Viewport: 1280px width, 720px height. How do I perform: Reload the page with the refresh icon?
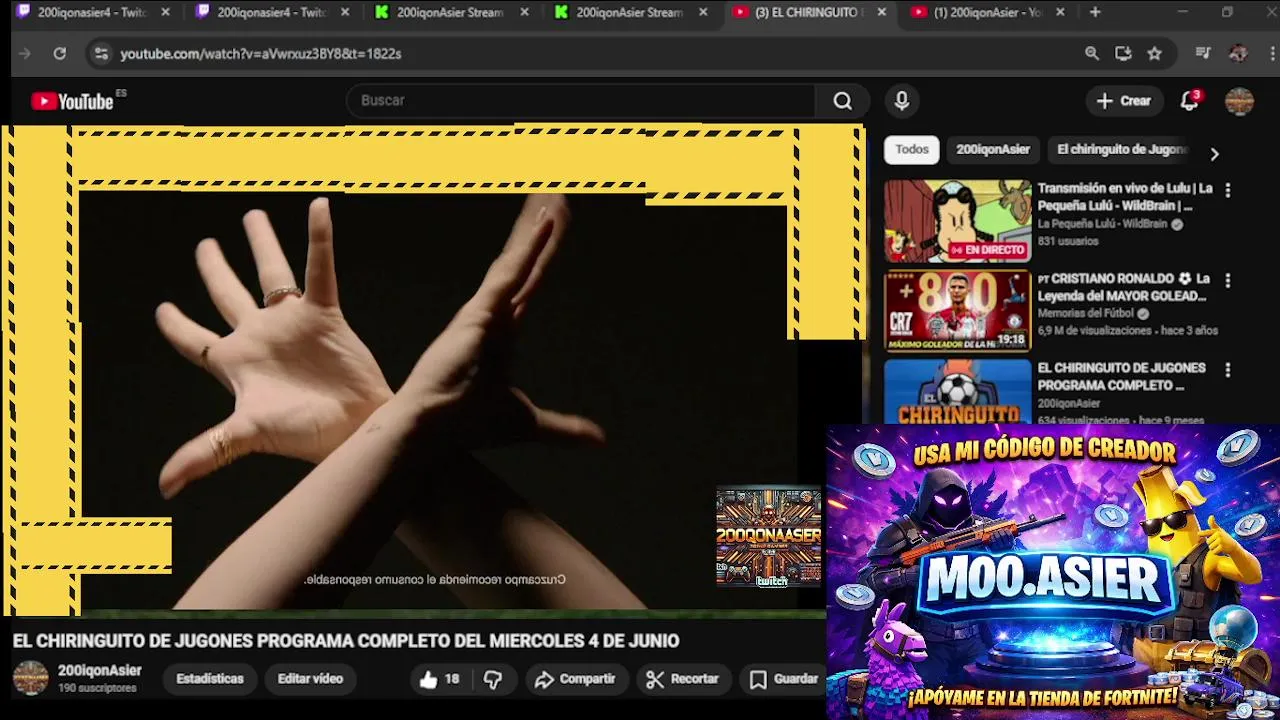[60, 54]
